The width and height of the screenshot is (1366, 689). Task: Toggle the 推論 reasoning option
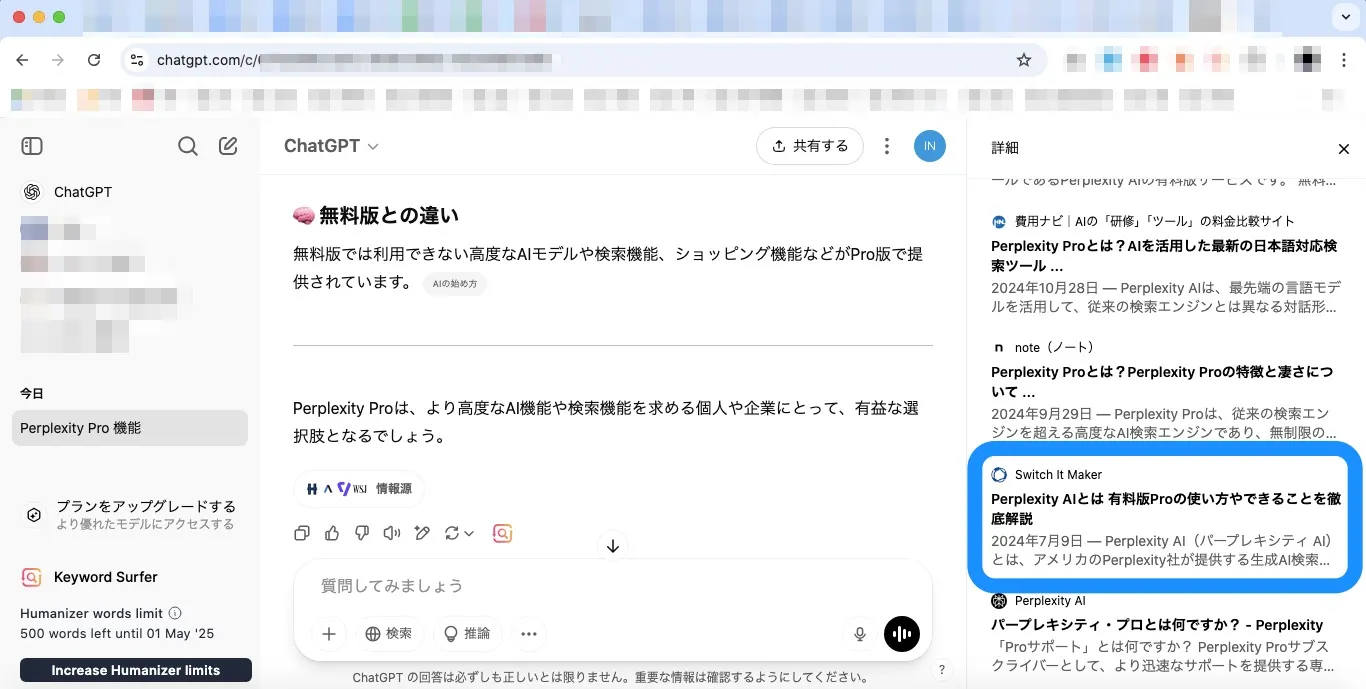(467, 633)
